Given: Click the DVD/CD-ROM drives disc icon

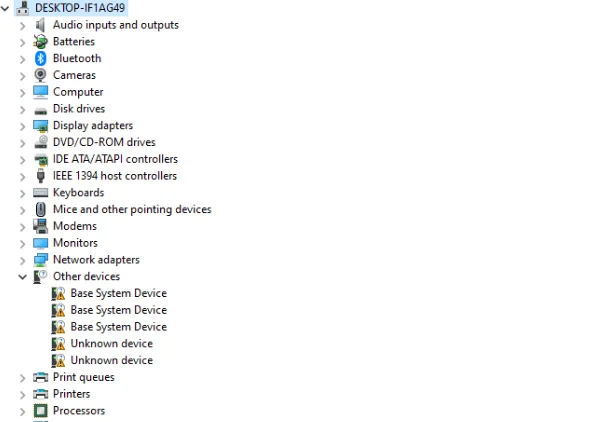Looking at the screenshot, I should click(x=41, y=142).
